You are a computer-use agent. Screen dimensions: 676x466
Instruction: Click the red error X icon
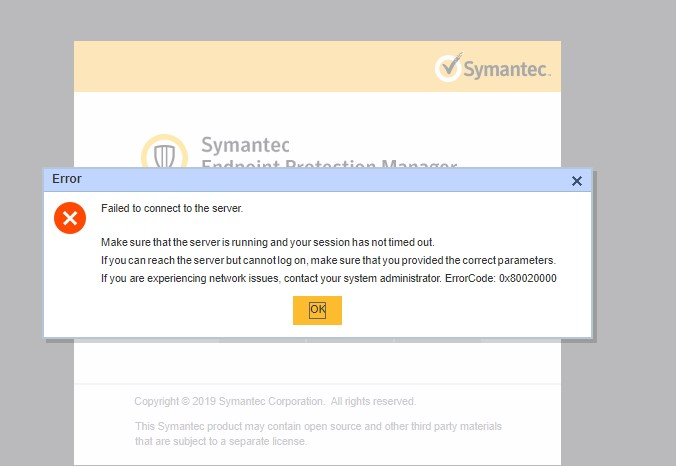[x=70, y=217]
